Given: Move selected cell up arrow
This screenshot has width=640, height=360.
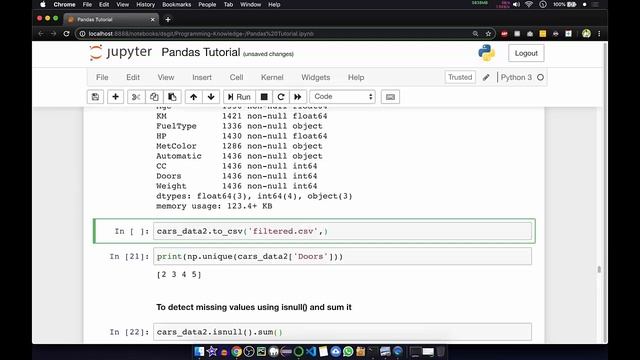Looking at the screenshot, I should tap(193, 97).
